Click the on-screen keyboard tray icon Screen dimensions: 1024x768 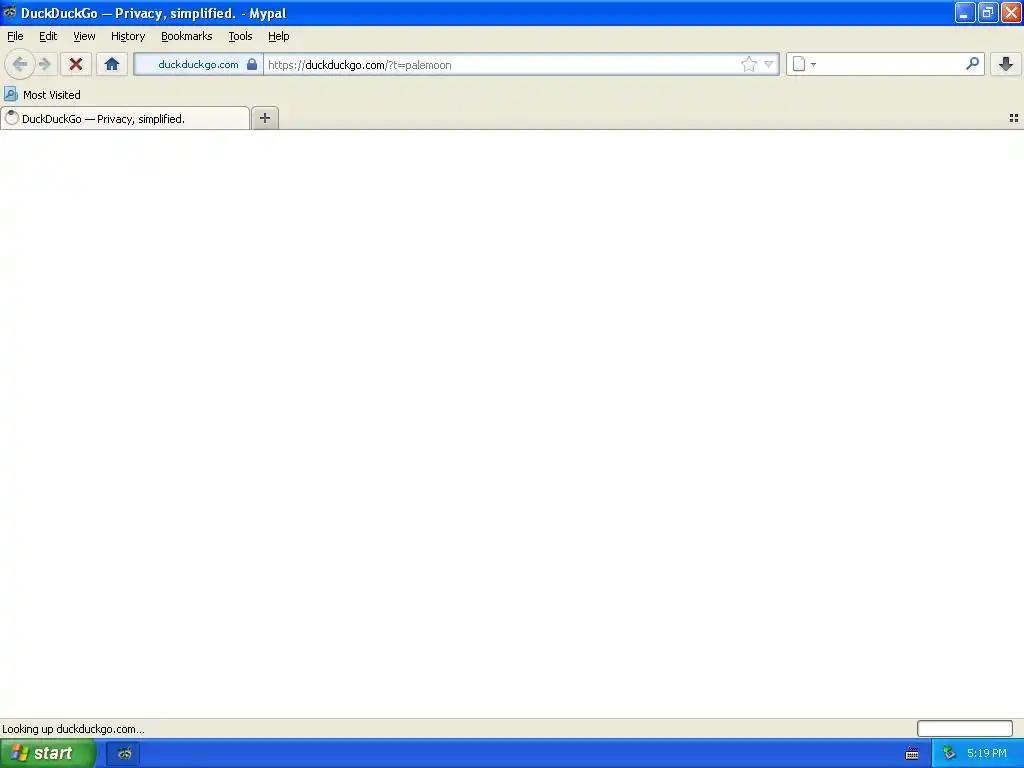(x=912, y=754)
